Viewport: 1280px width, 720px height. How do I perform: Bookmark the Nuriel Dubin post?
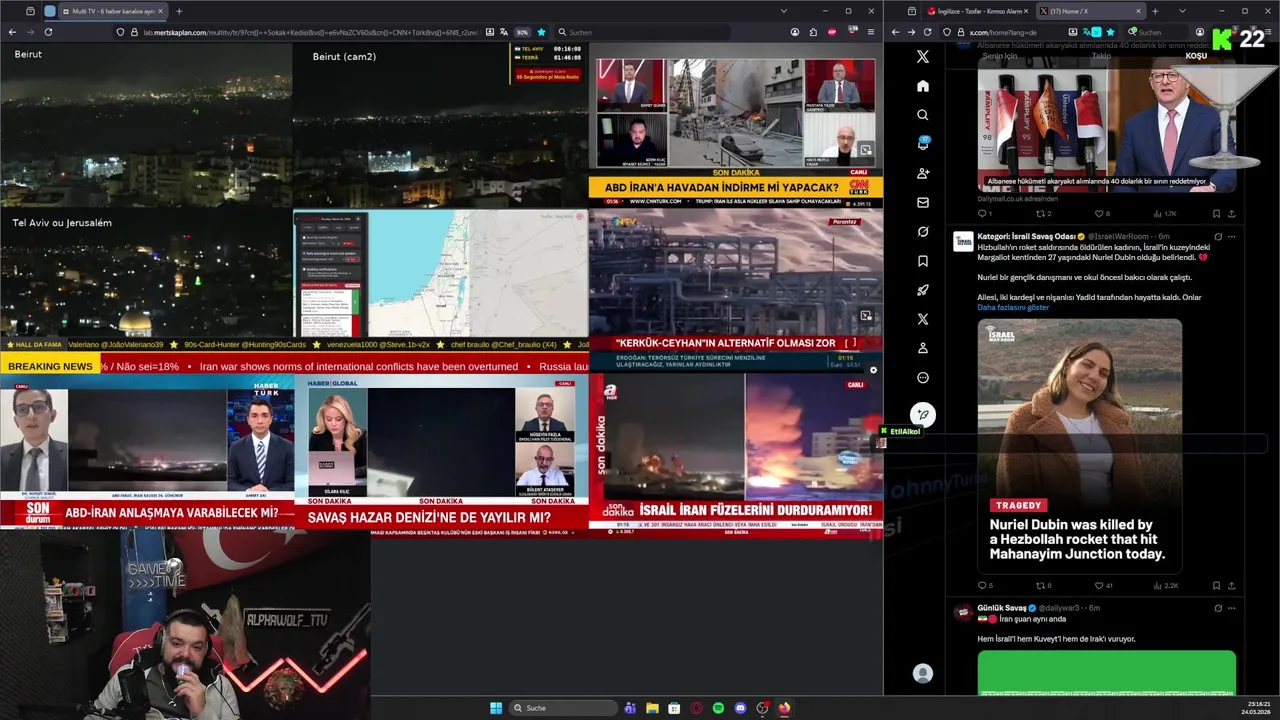tap(1216, 586)
